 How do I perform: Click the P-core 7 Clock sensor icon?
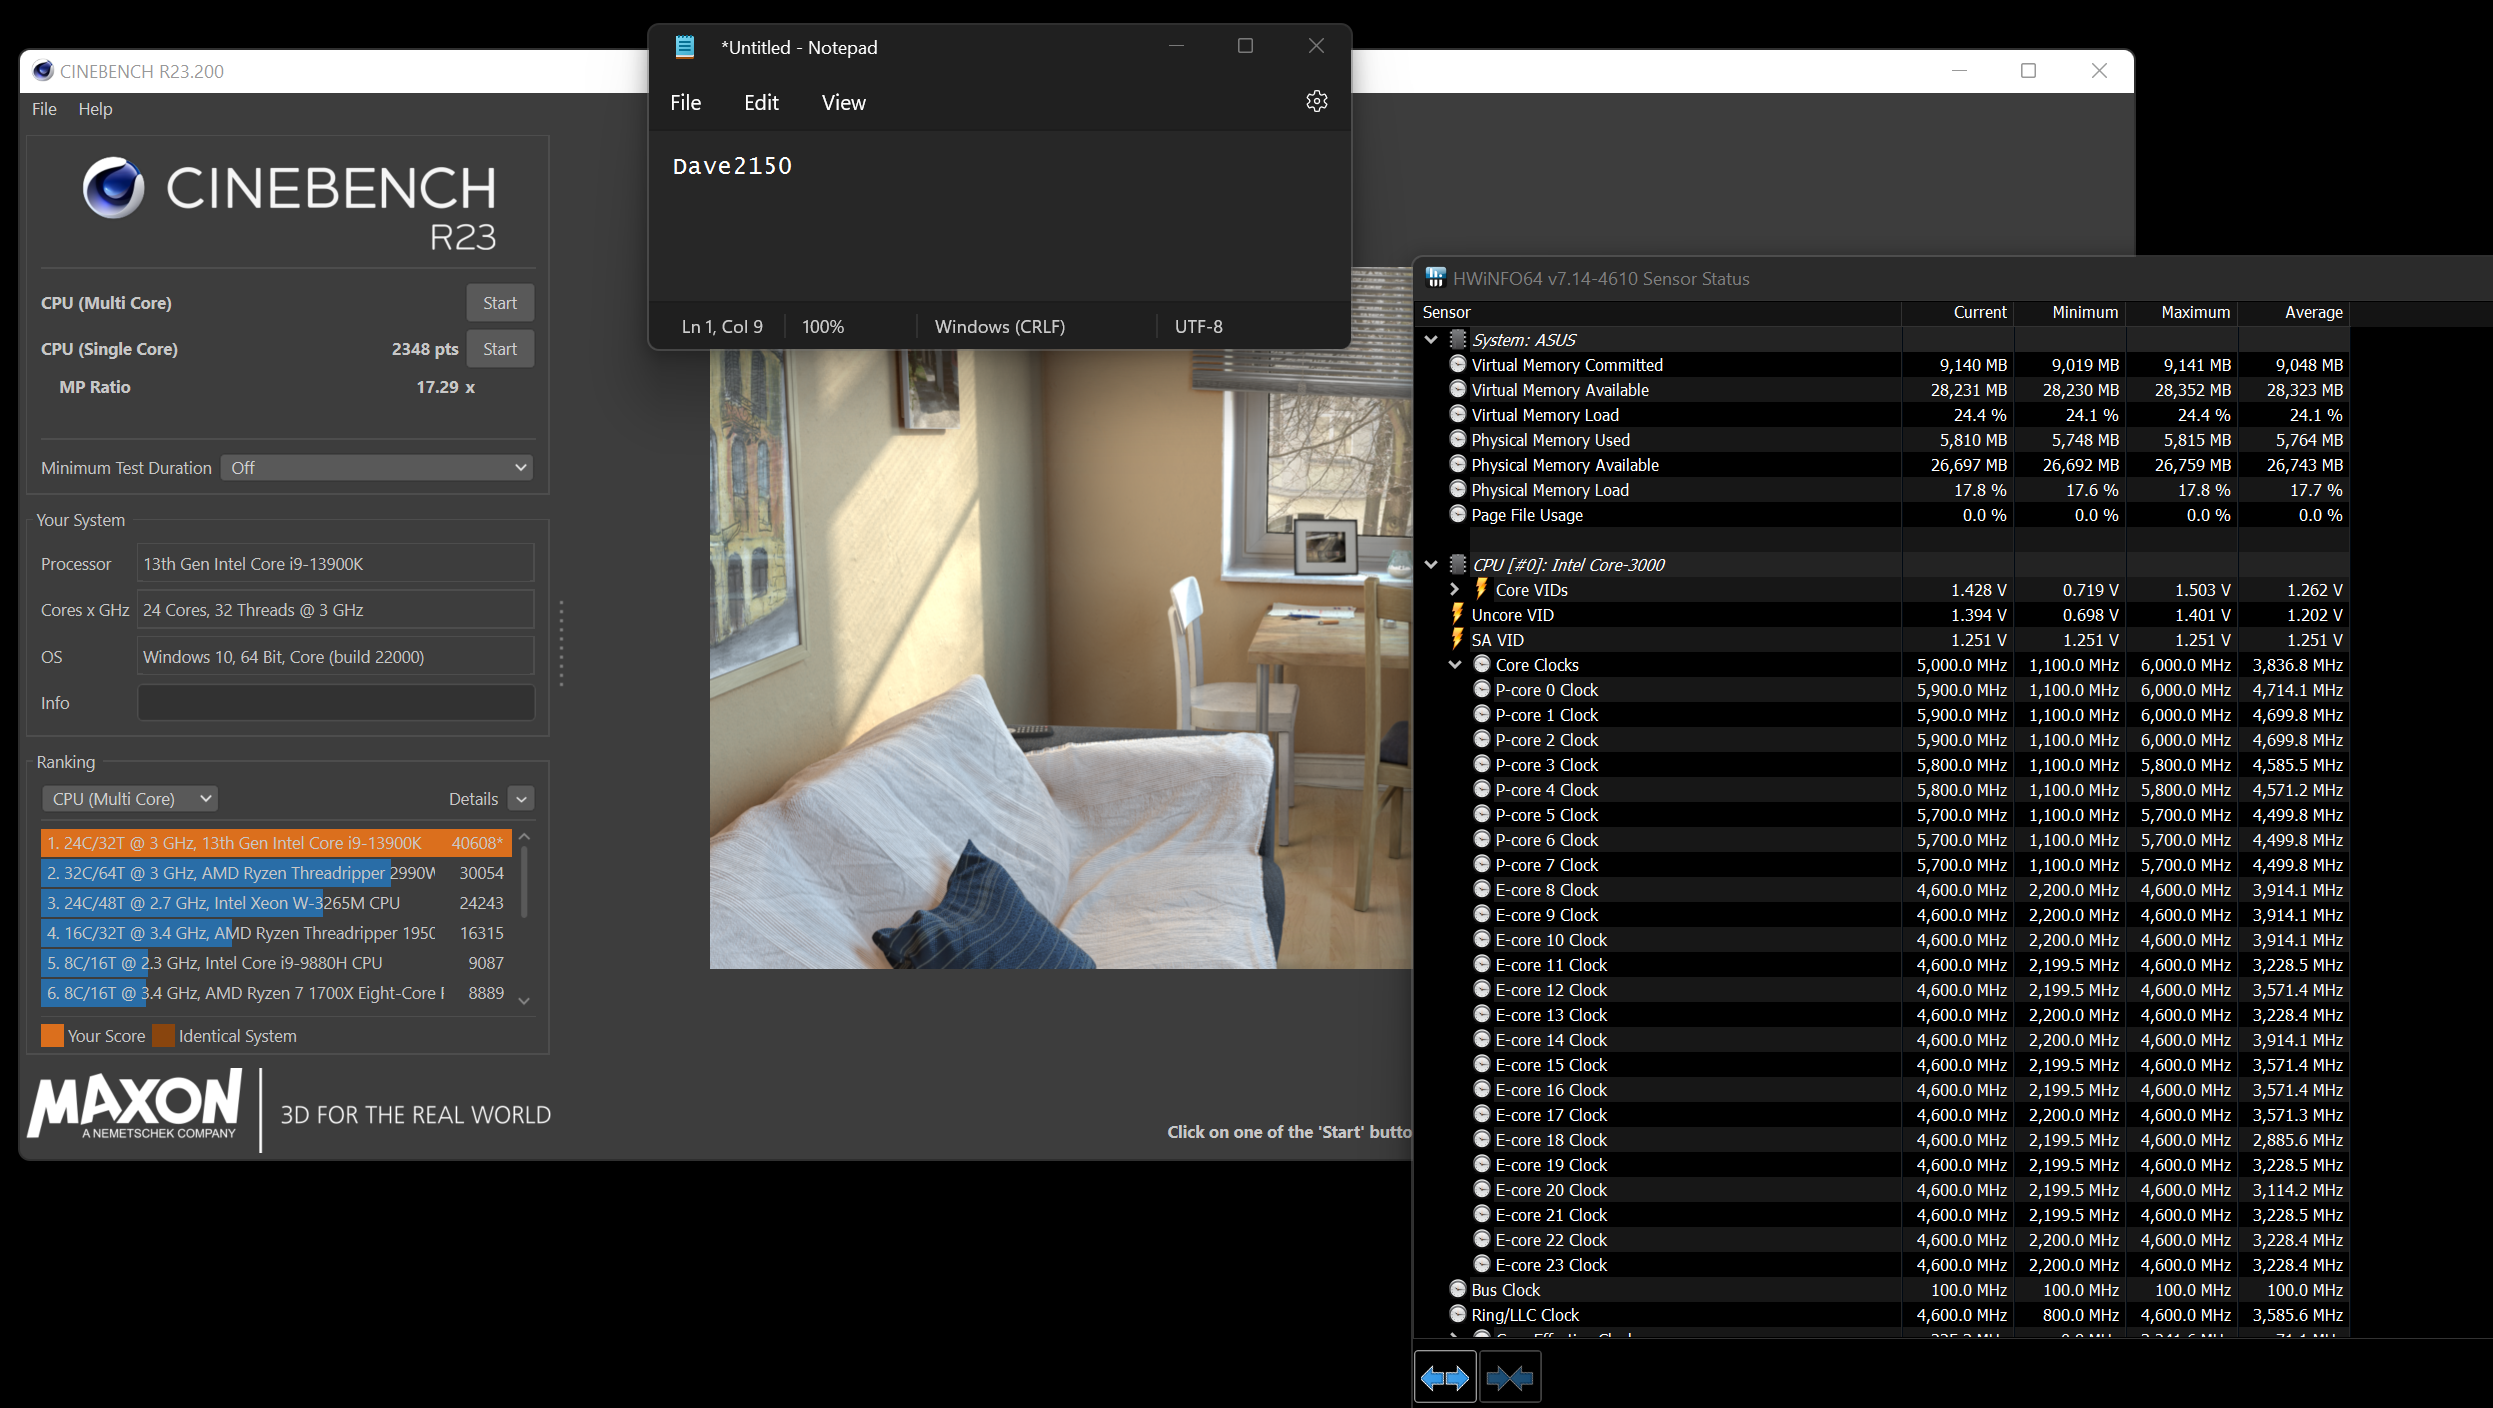tap(1482, 864)
